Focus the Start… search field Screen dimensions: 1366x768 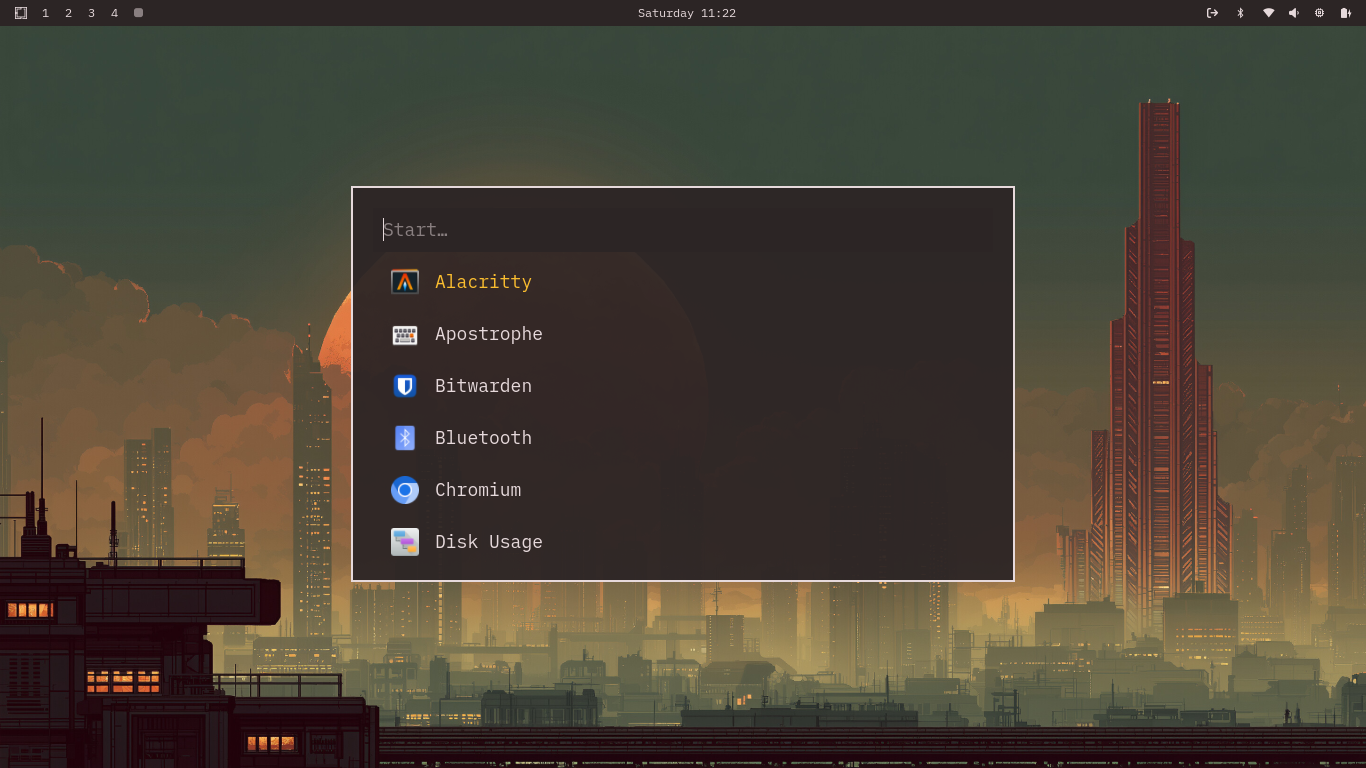[x=683, y=230]
